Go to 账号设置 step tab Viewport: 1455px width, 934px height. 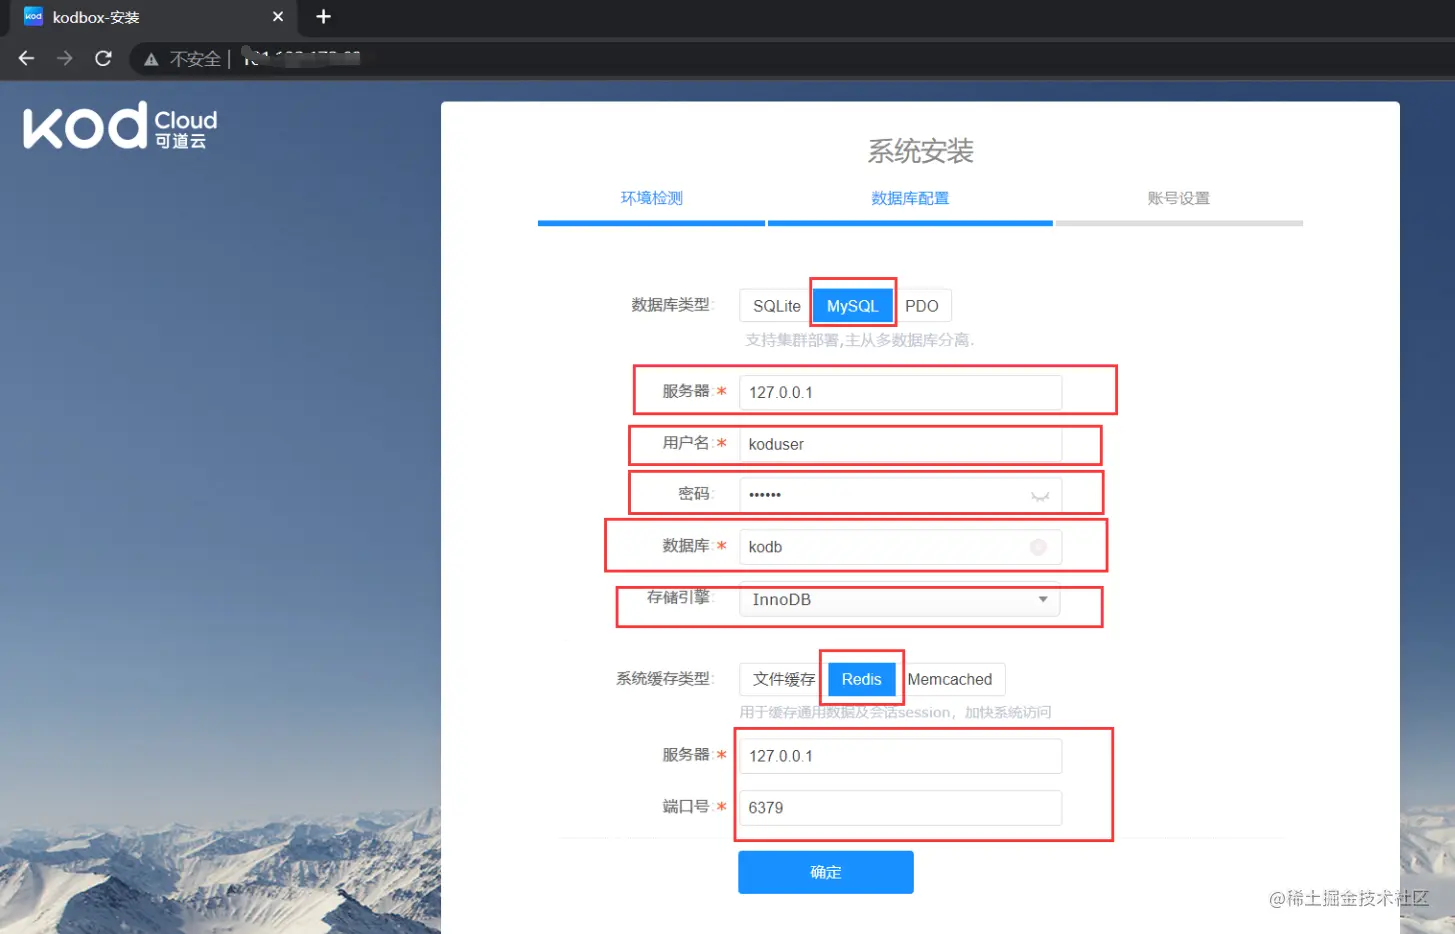(x=1179, y=198)
